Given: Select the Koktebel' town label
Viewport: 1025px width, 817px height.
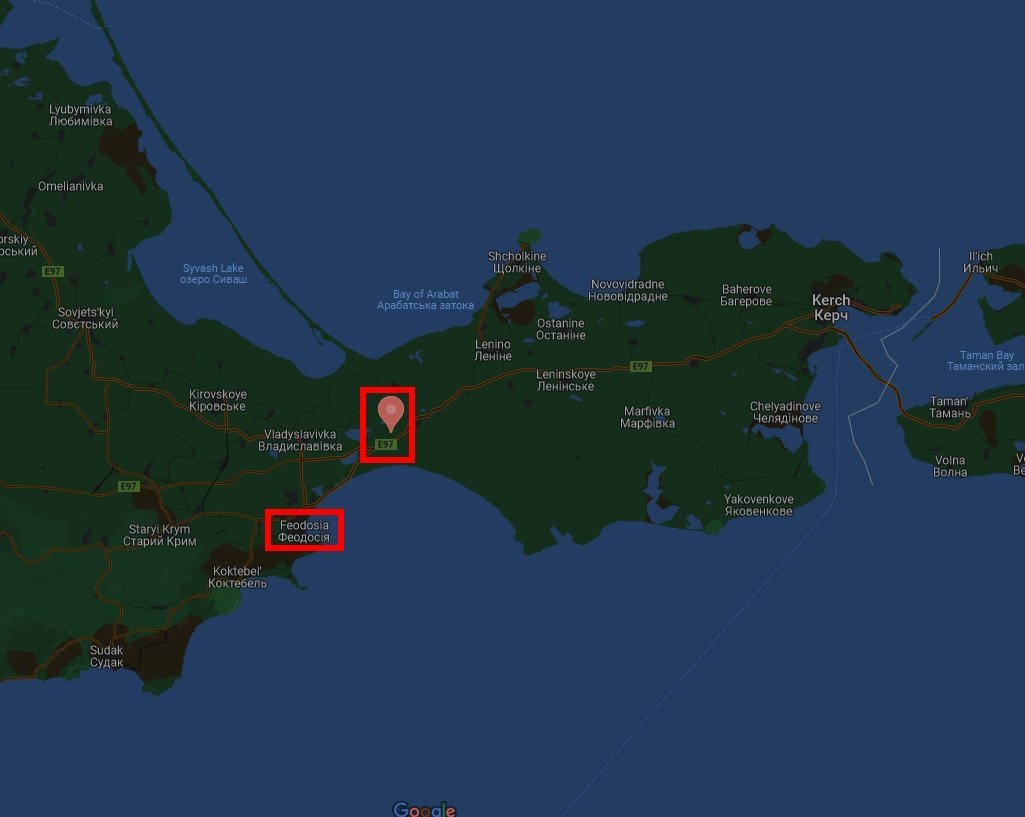Looking at the screenshot, I should pyautogui.click(x=237, y=577).
